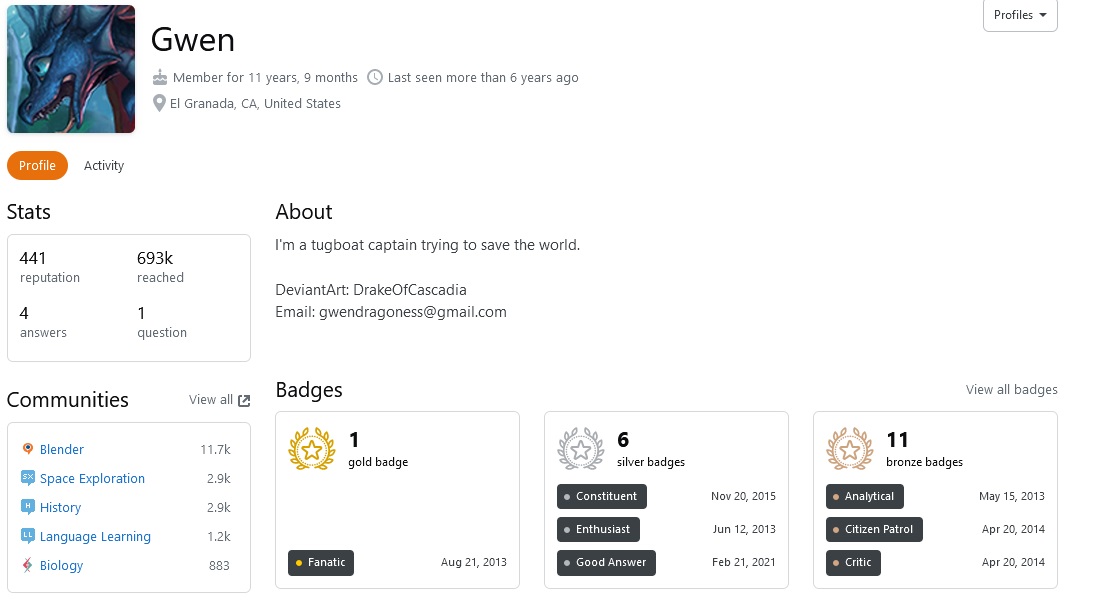
Task: Click the 693k reached stat
Action: [x=160, y=267]
